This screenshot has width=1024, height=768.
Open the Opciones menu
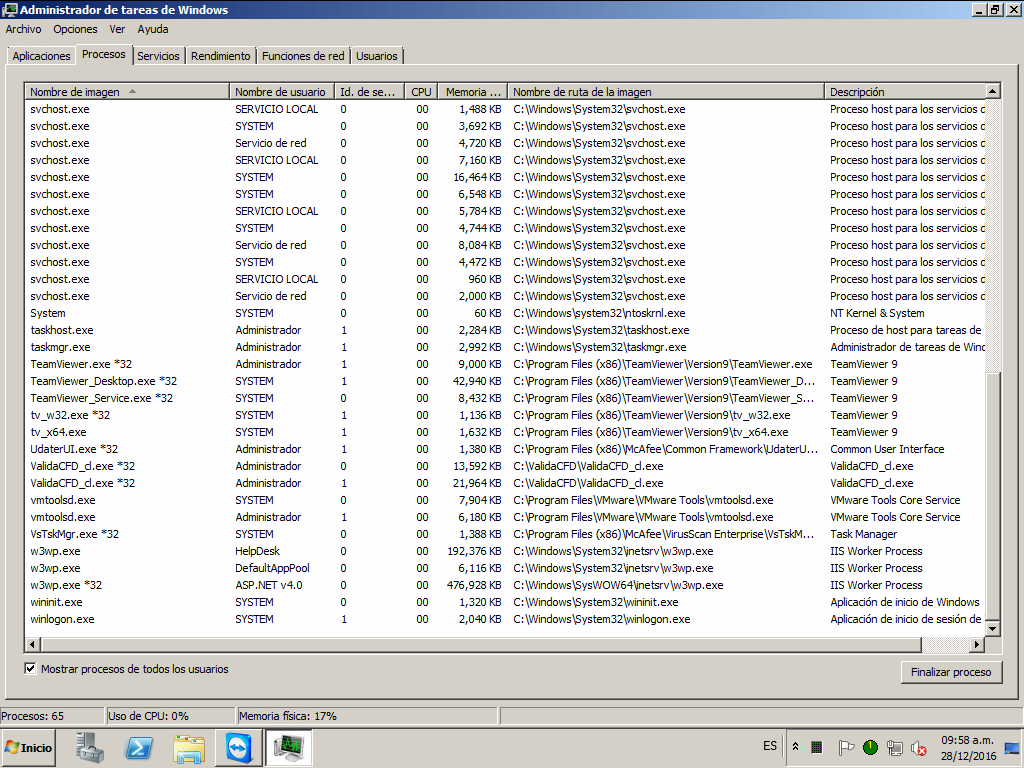[x=75, y=29]
